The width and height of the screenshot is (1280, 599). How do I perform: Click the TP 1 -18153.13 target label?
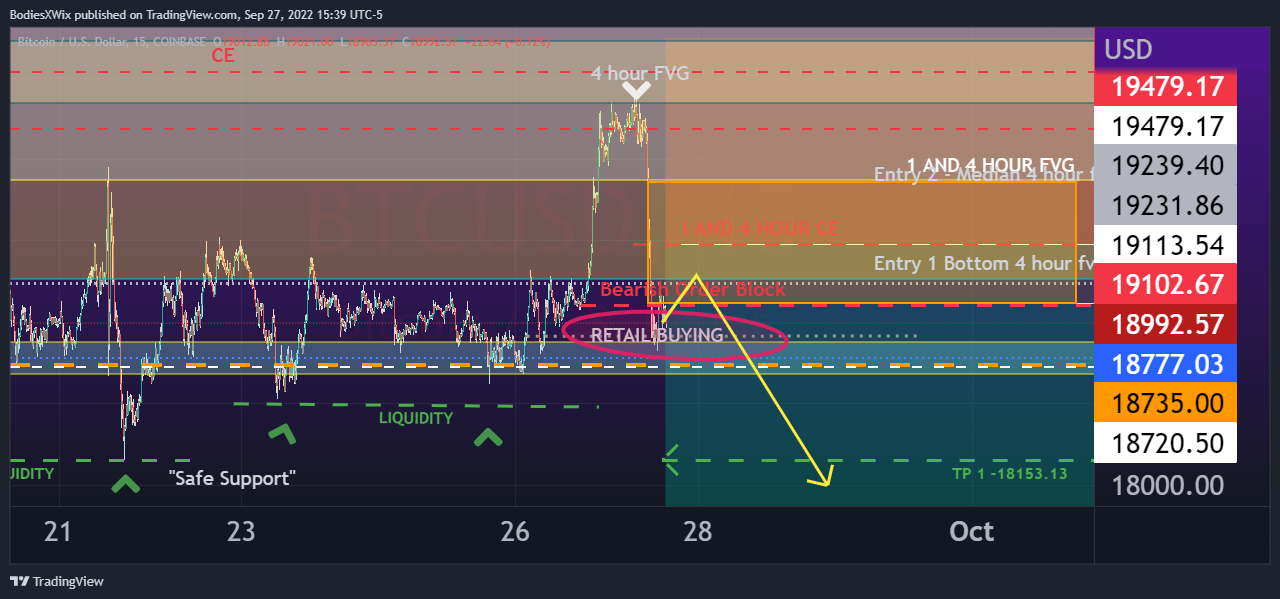[x=1009, y=473]
